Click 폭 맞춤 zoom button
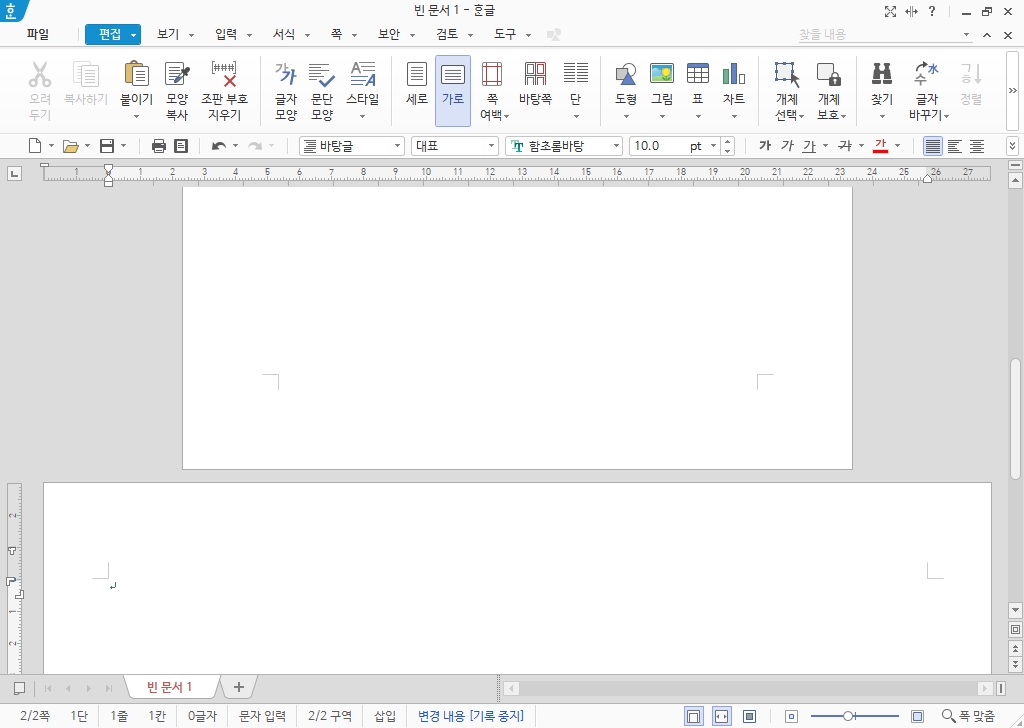This screenshot has height=728, width=1024. (968, 716)
